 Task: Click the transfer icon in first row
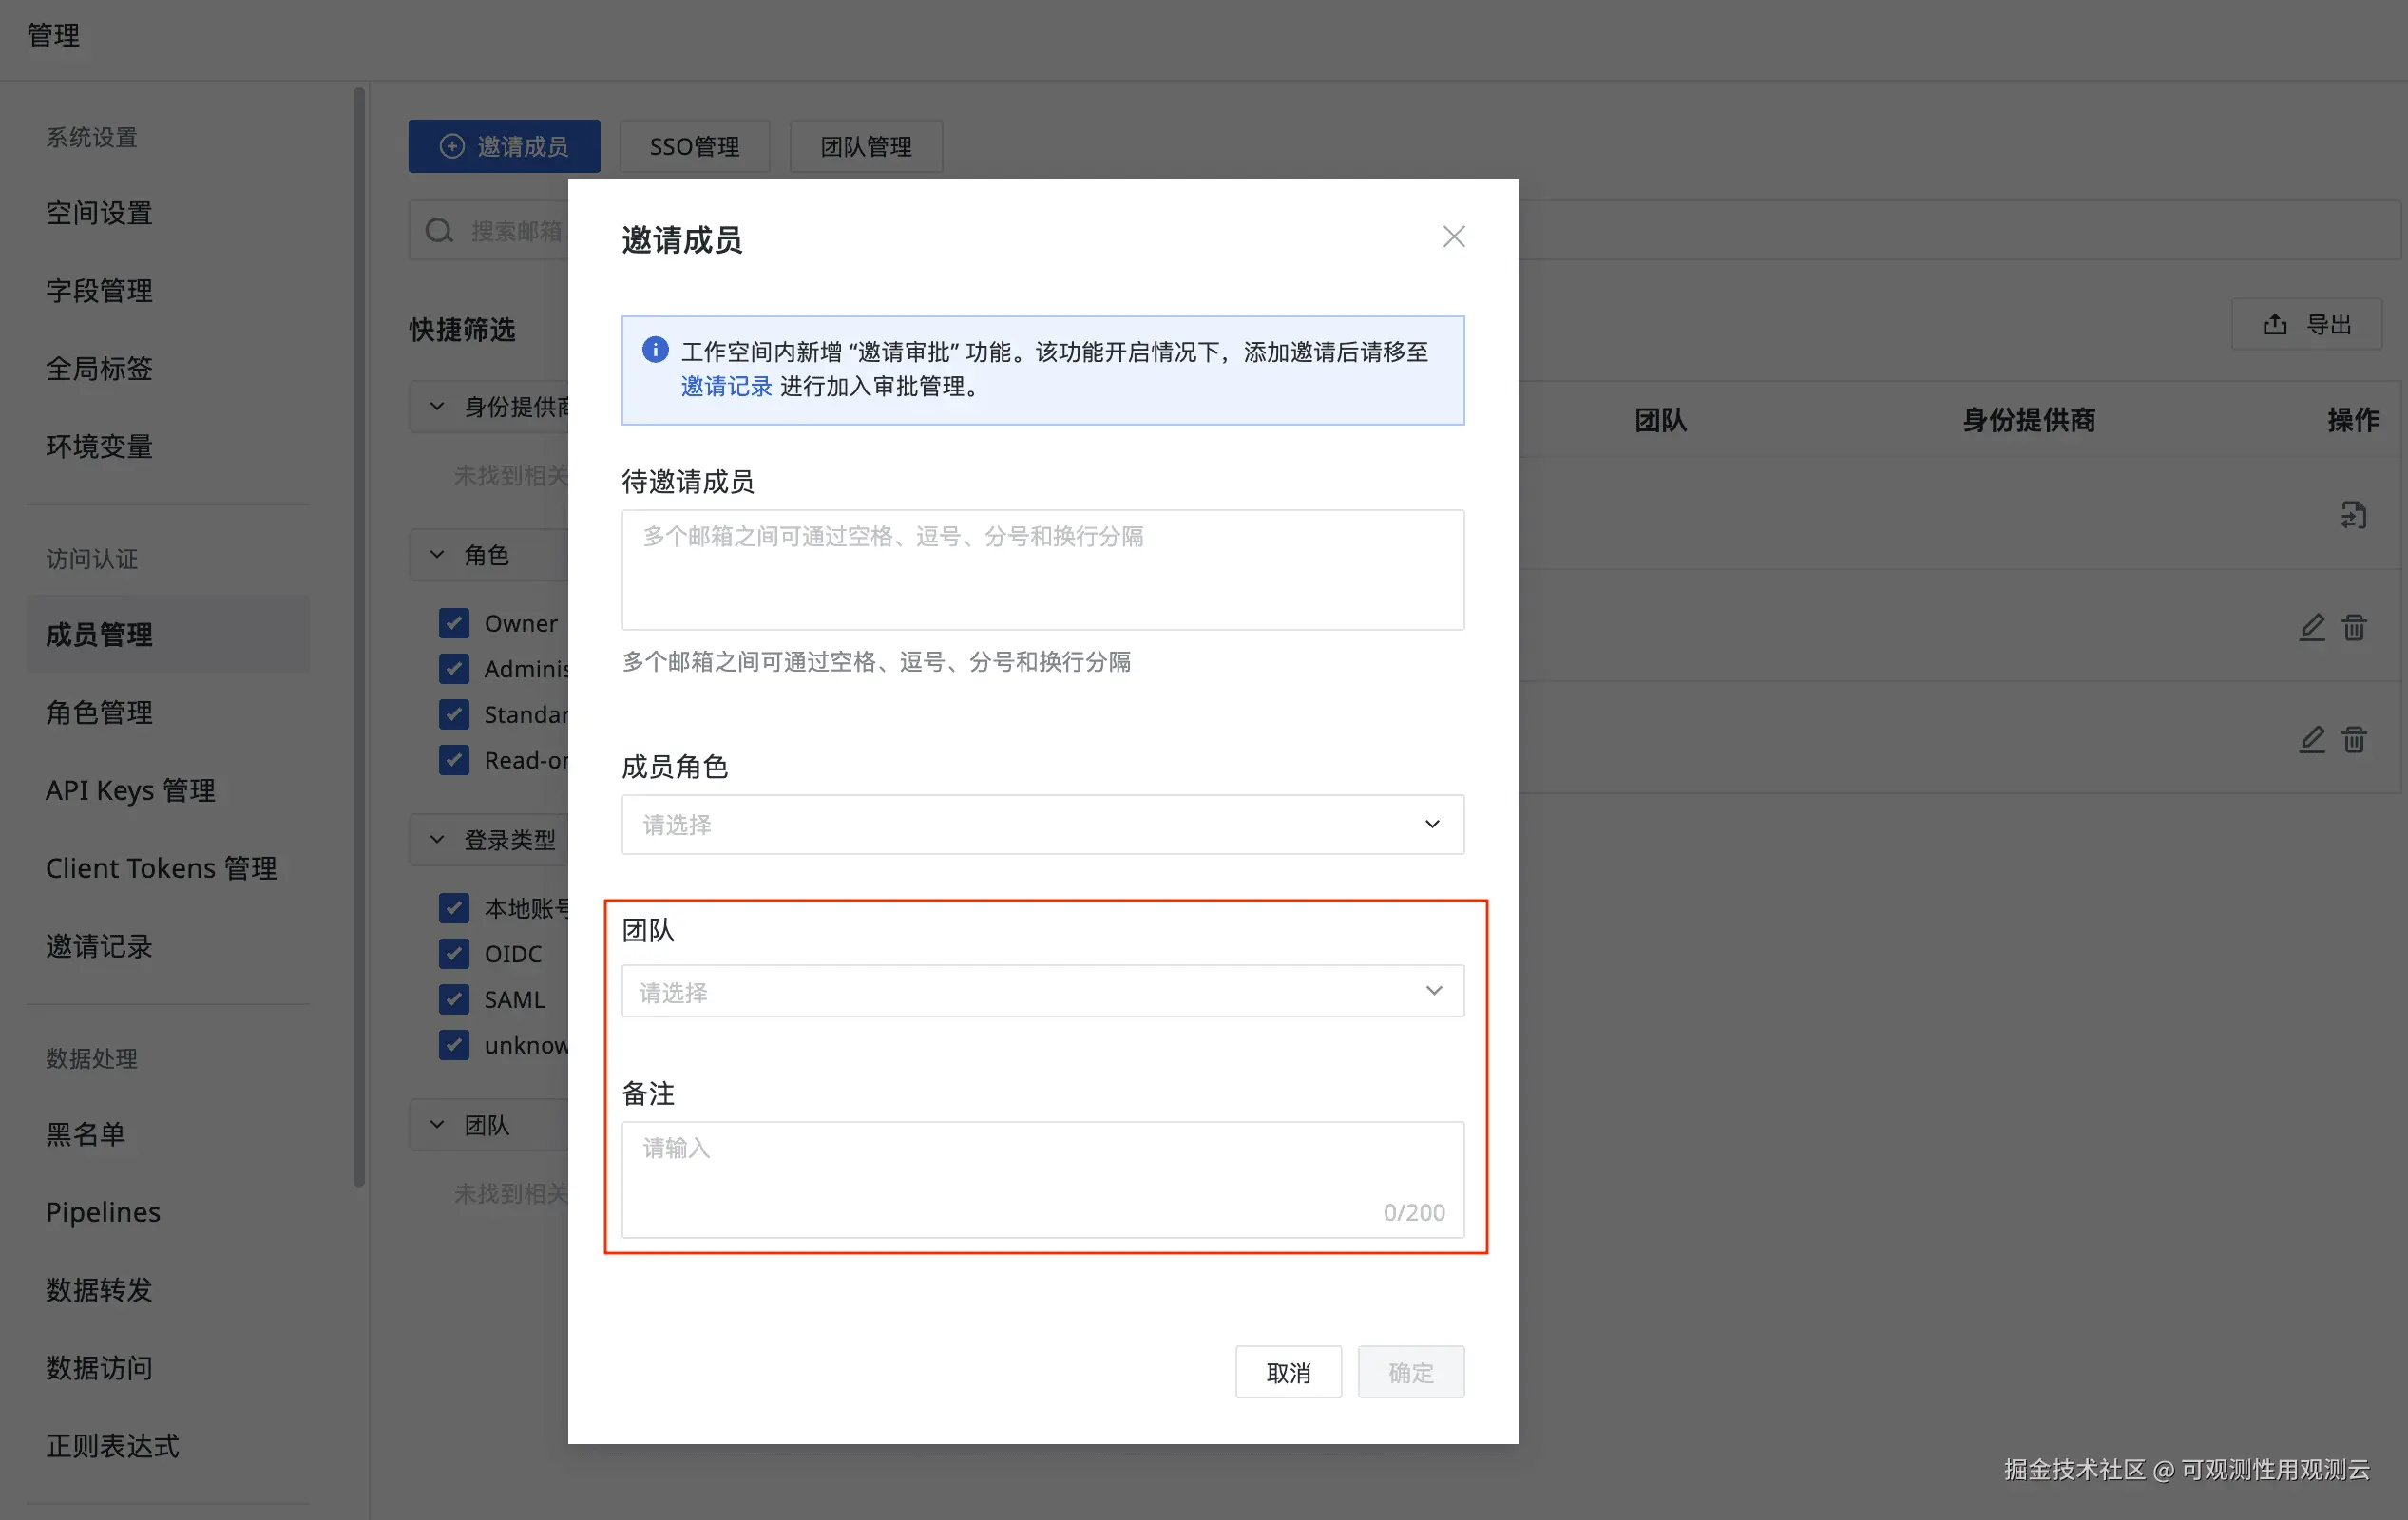2353,515
